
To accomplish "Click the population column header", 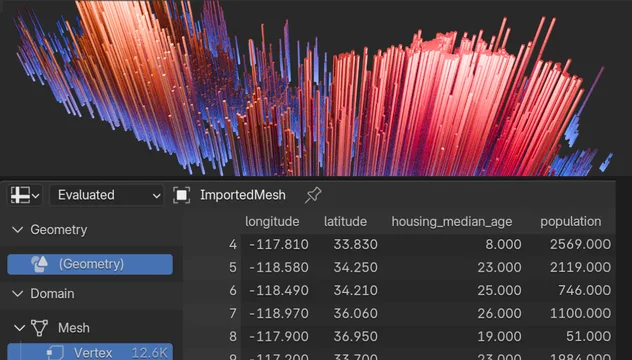I will (571, 221).
